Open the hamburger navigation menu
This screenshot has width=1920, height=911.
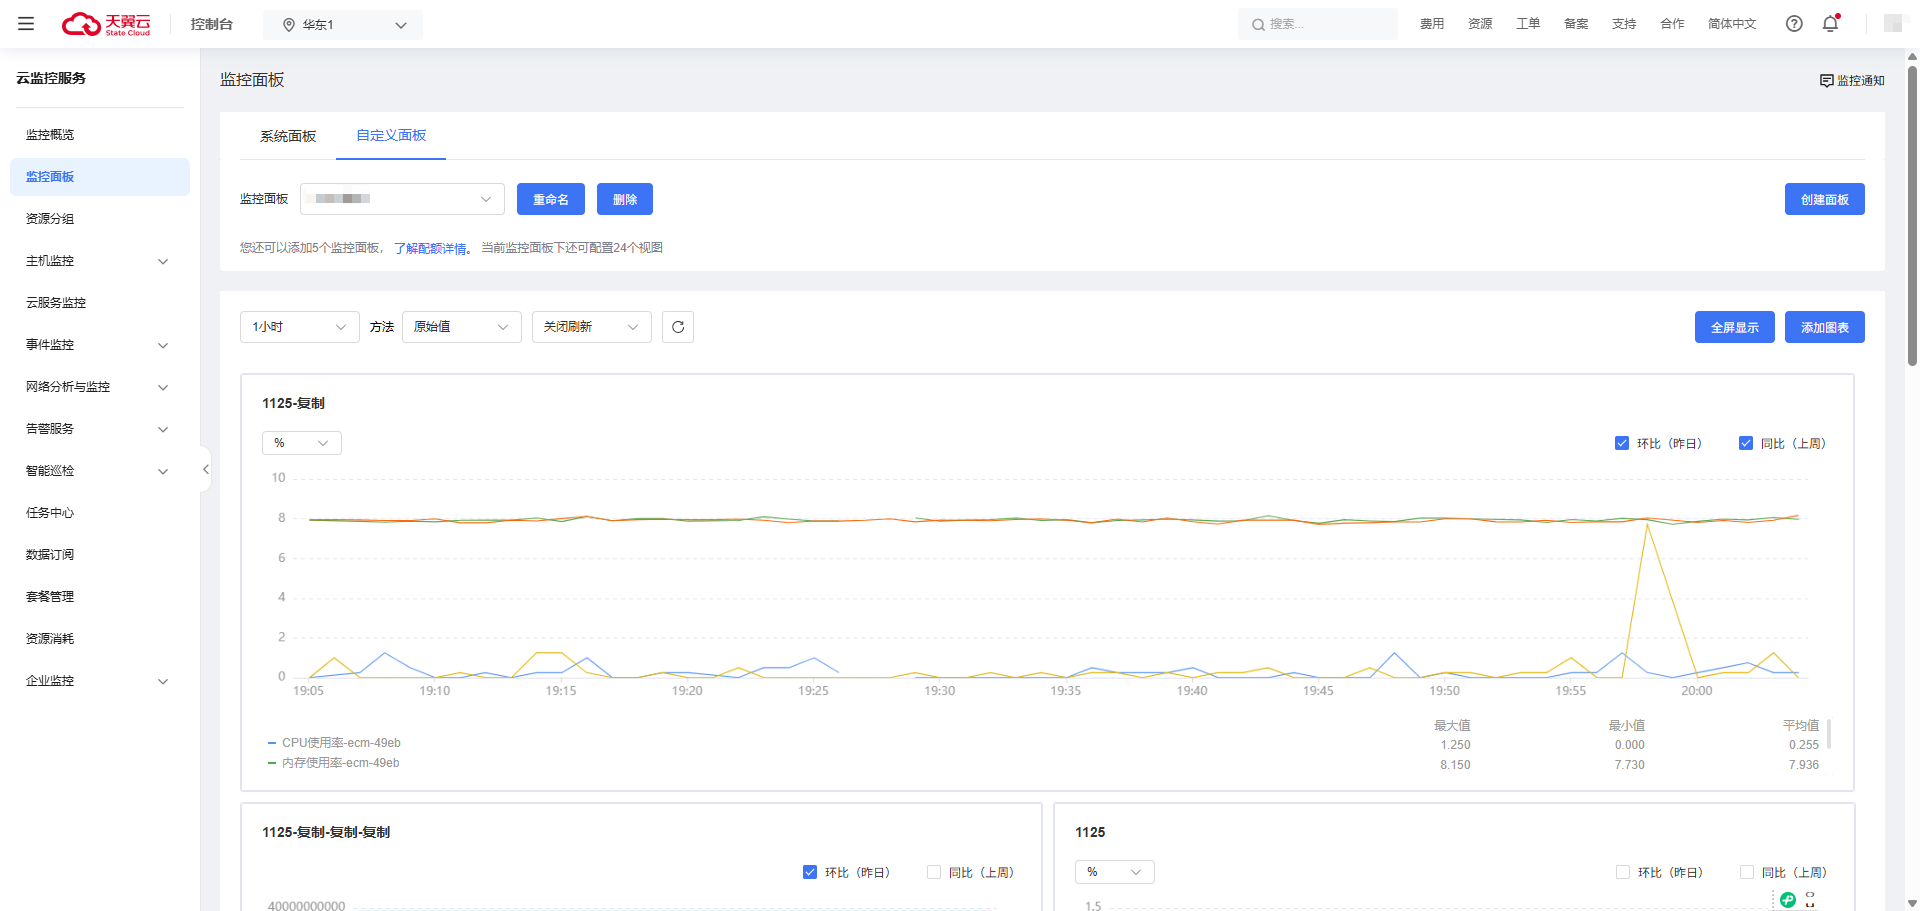26,24
